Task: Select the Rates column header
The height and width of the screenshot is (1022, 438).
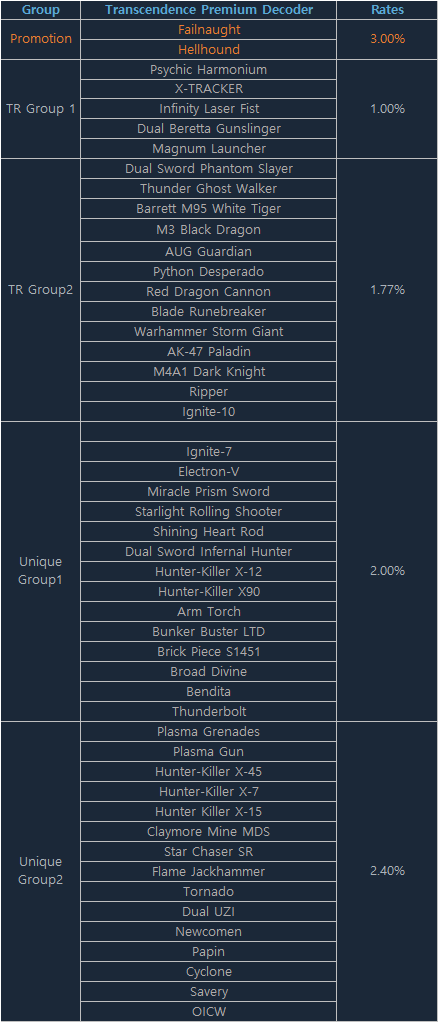Action: point(388,10)
